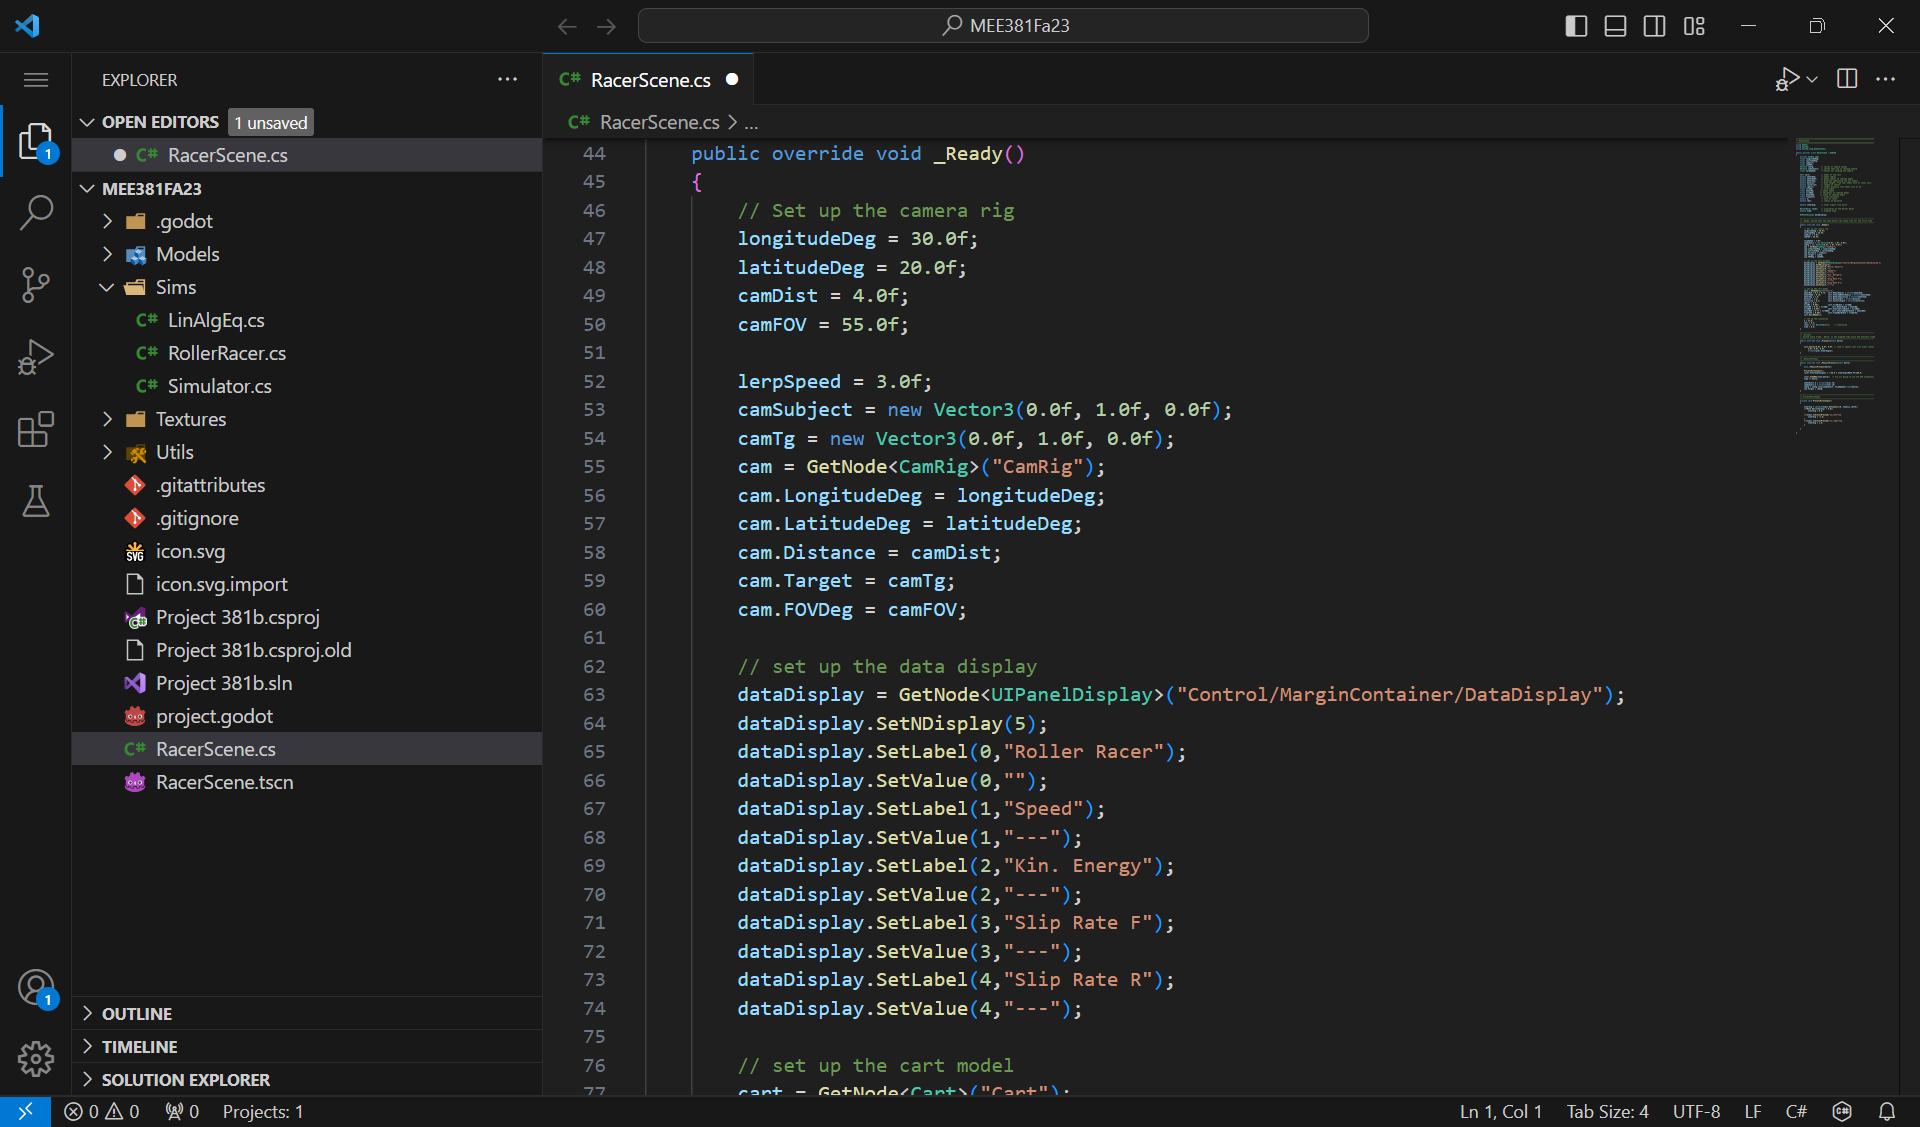The width and height of the screenshot is (1920, 1127).
Task: Select the RacerScene.cs editor tab
Action: 648,79
